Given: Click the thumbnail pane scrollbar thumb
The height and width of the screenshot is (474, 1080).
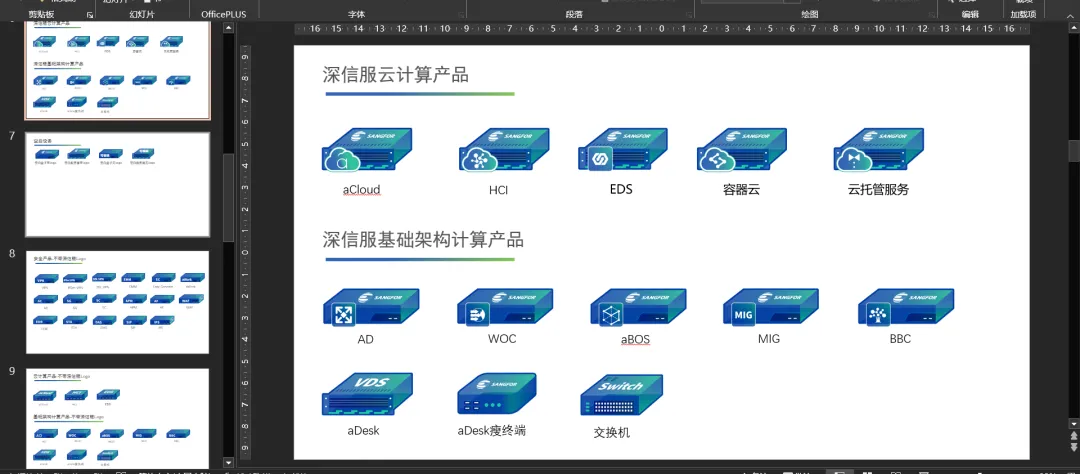Looking at the screenshot, I should click(x=228, y=198).
